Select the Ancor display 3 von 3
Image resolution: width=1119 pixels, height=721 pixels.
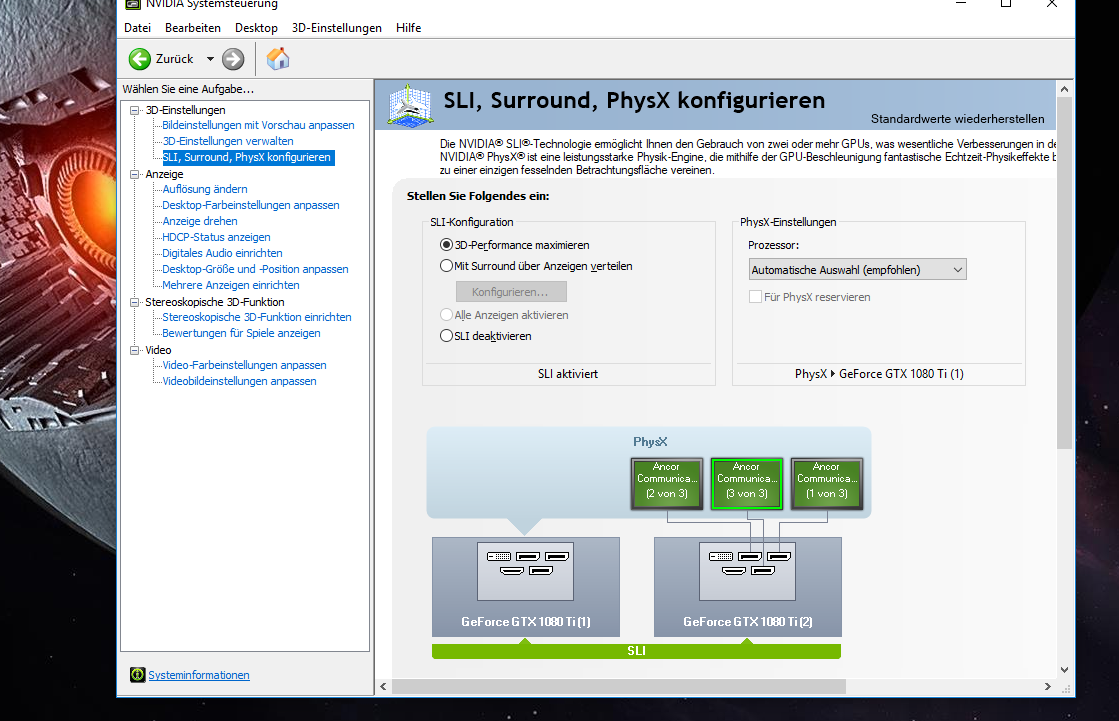click(x=746, y=484)
